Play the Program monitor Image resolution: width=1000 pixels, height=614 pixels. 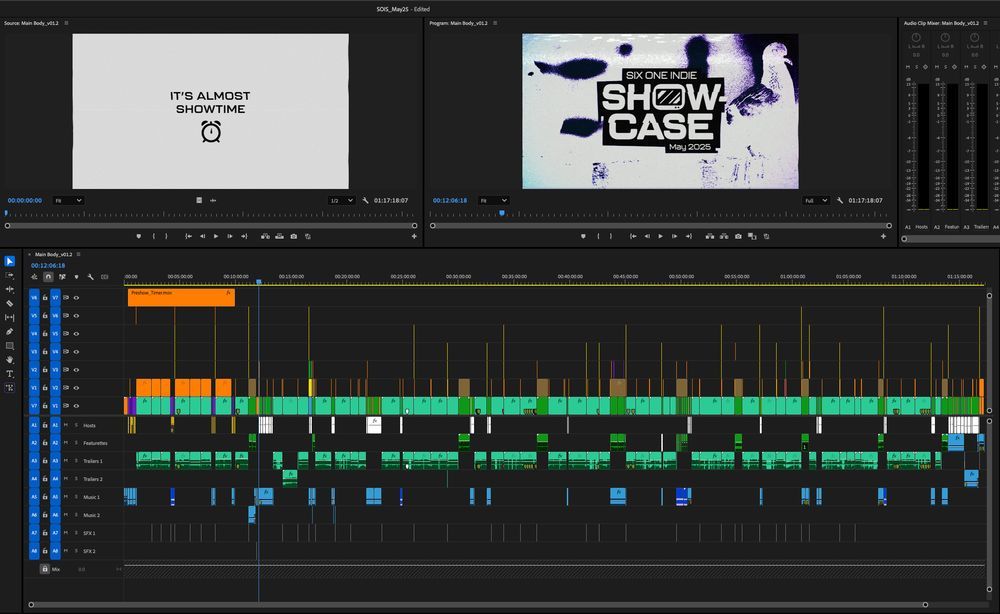(660, 236)
